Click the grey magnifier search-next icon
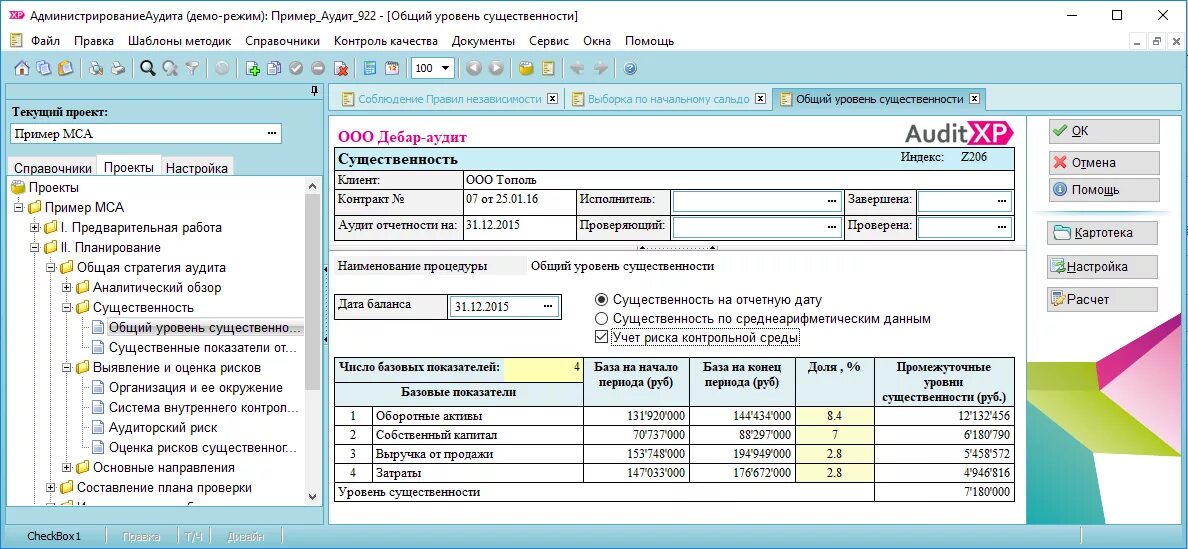The width and height of the screenshot is (1188, 549). tap(170, 68)
